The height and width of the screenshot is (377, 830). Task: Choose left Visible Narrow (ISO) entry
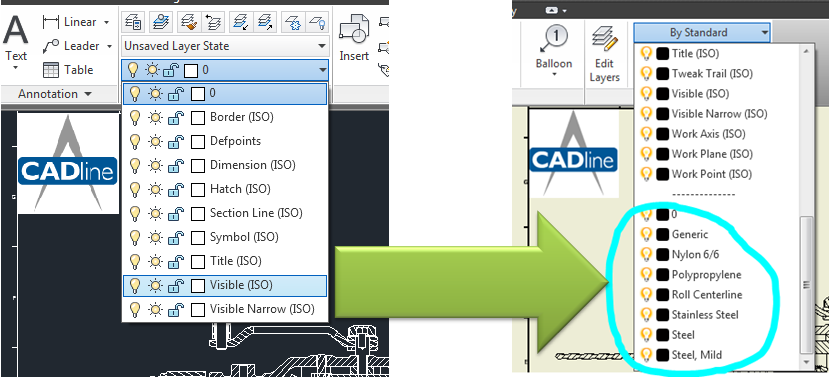click(x=225, y=309)
